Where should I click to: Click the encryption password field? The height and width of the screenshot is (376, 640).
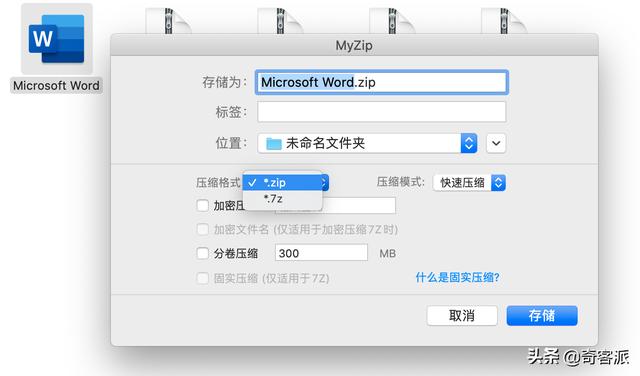[x=359, y=205]
